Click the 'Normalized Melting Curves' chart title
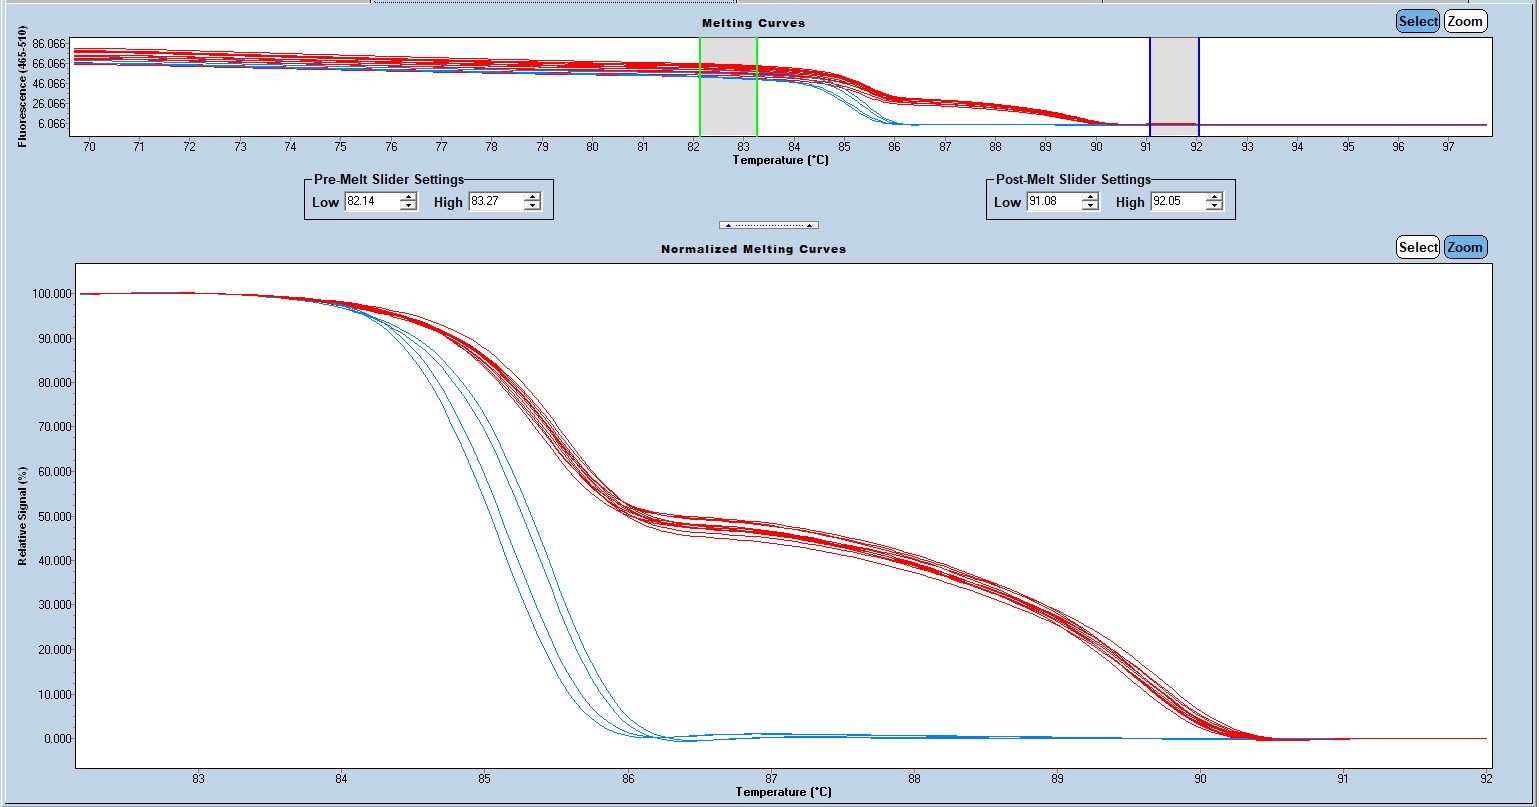 (x=753, y=249)
